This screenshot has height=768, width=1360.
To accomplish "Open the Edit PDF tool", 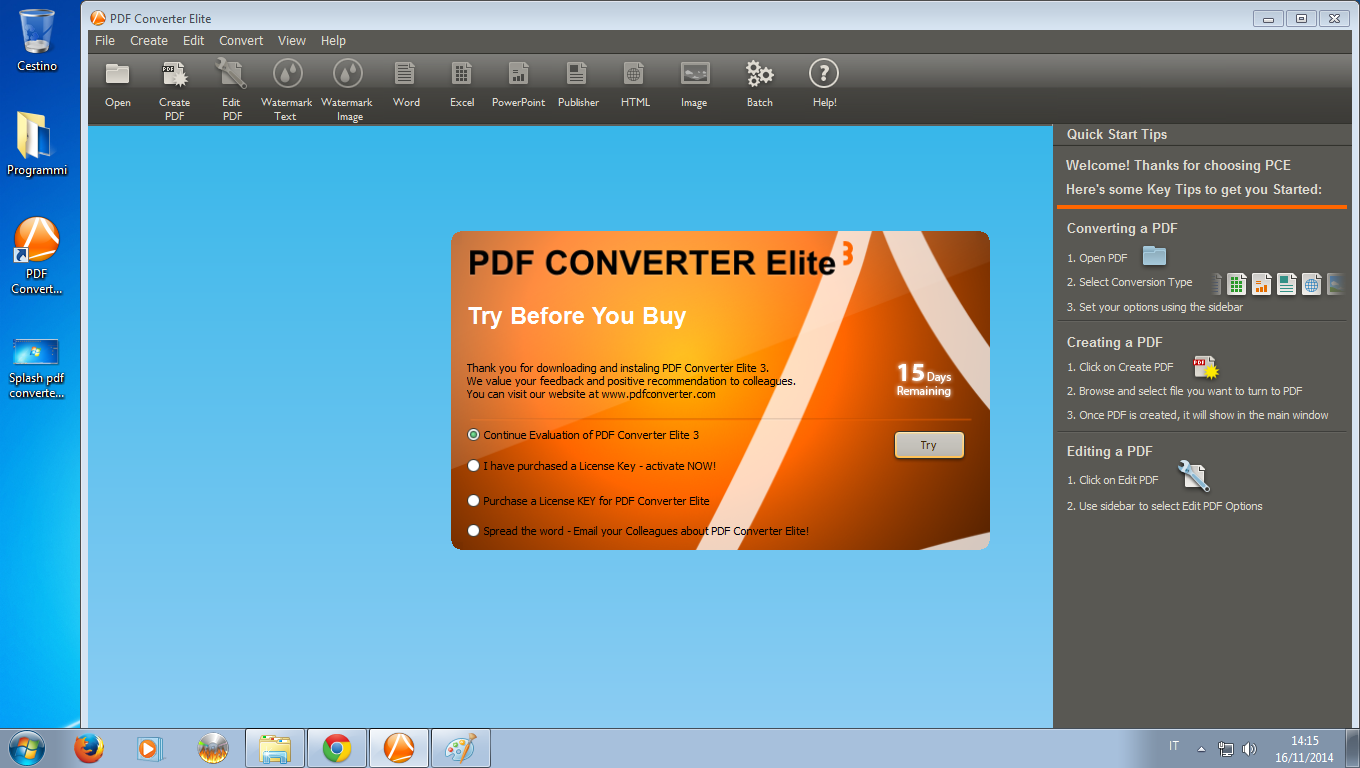I will [x=231, y=75].
